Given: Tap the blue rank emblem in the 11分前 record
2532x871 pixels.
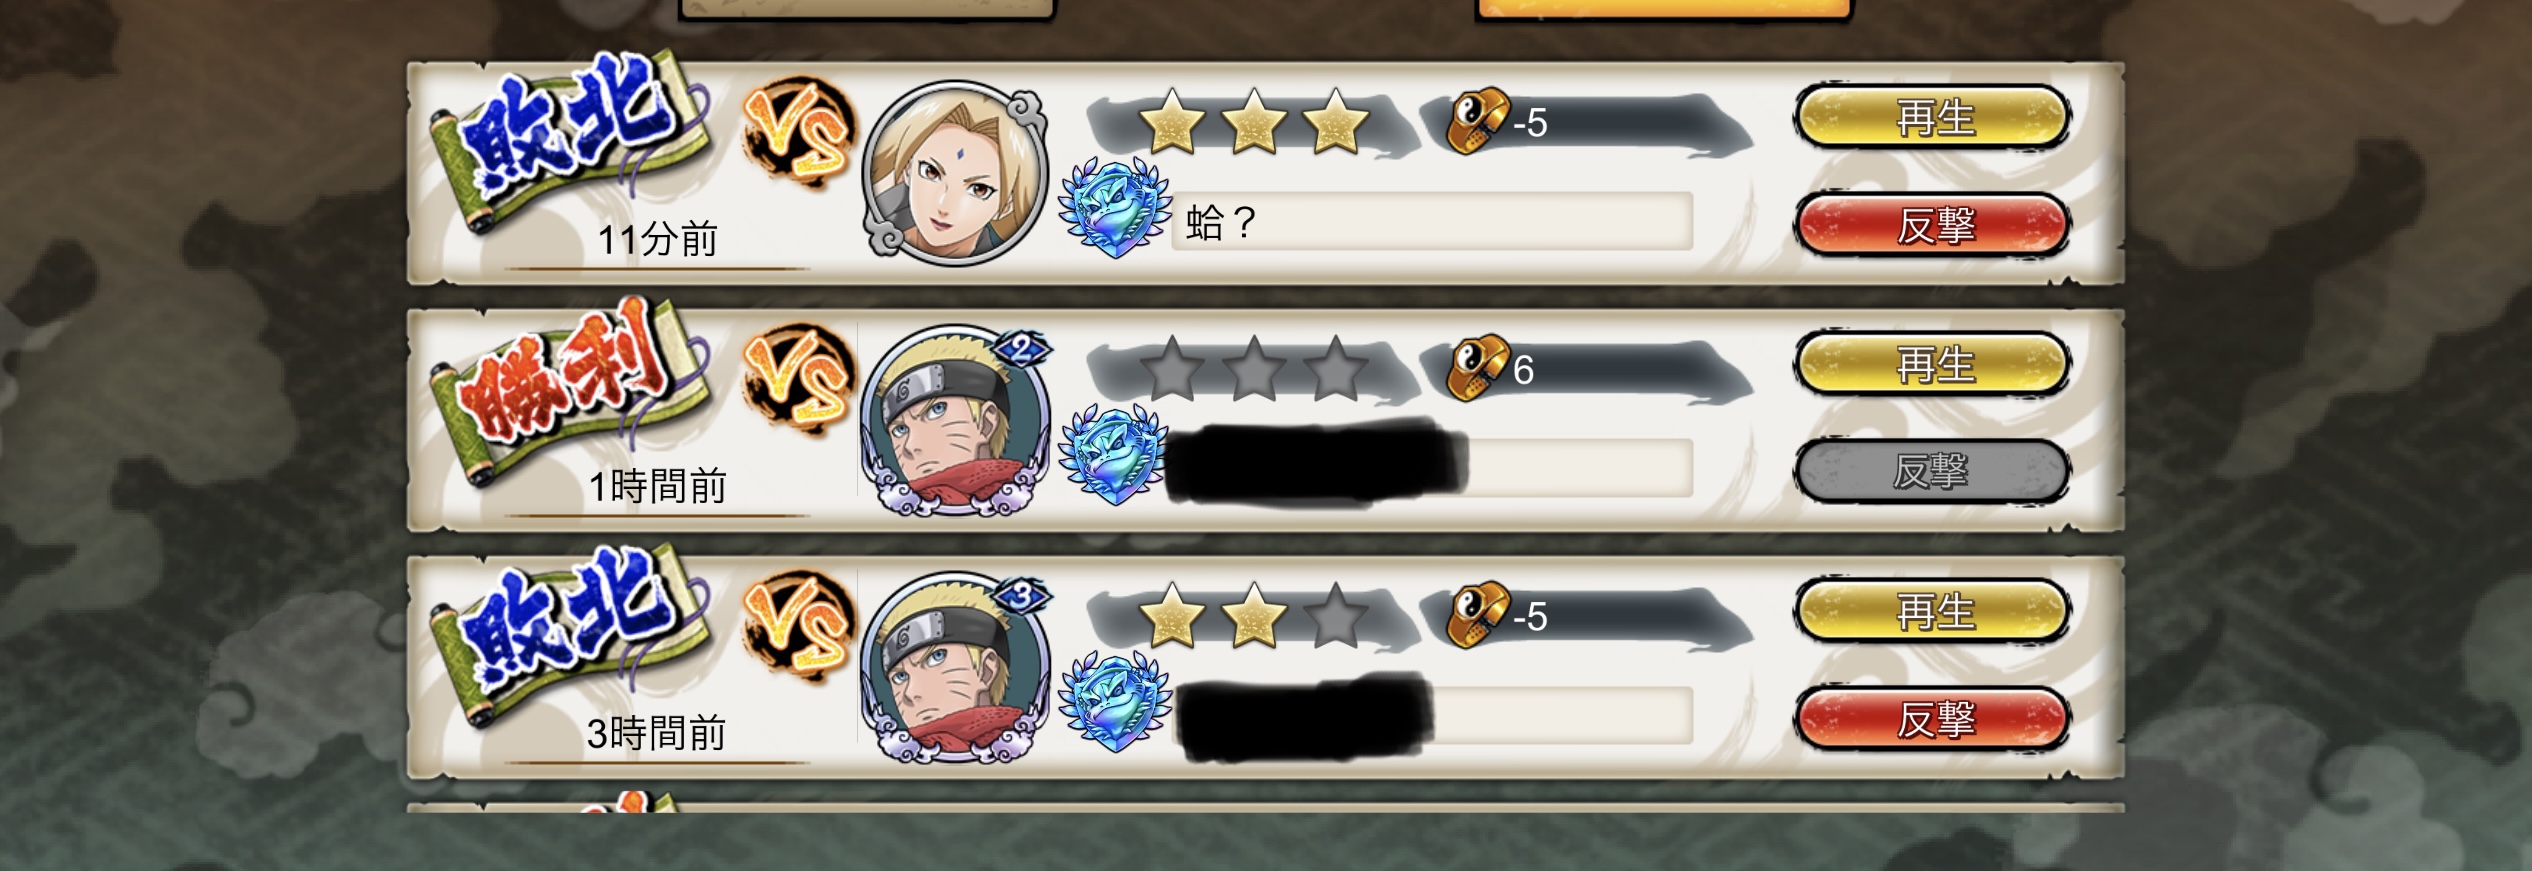Looking at the screenshot, I should point(1114,208).
